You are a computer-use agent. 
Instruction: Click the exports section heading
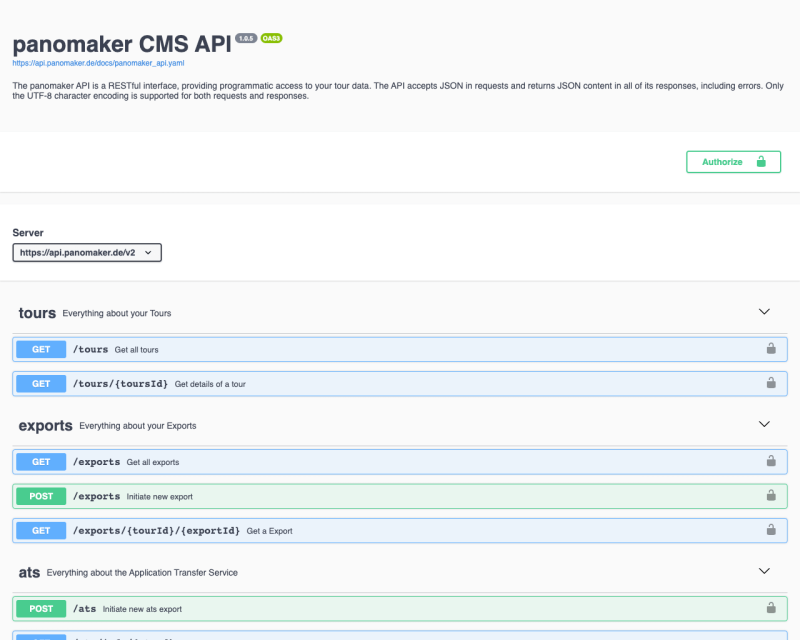click(45, 425)
